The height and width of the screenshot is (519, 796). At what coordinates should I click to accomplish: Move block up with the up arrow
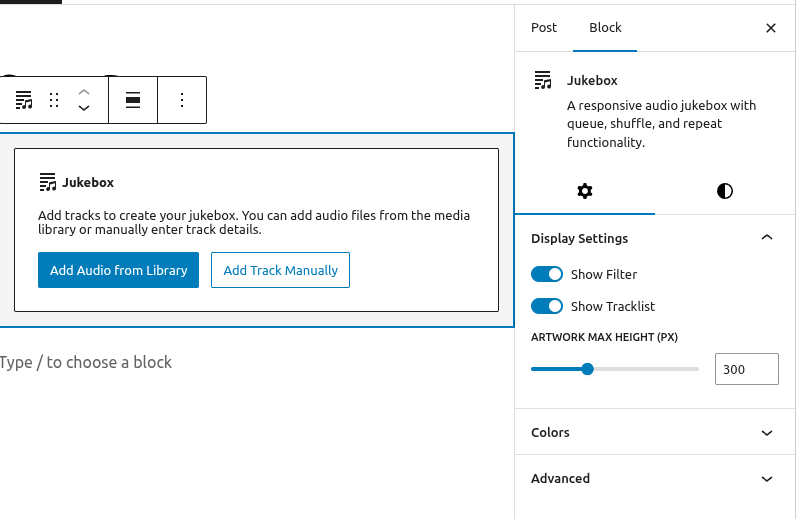coord(84,91)
